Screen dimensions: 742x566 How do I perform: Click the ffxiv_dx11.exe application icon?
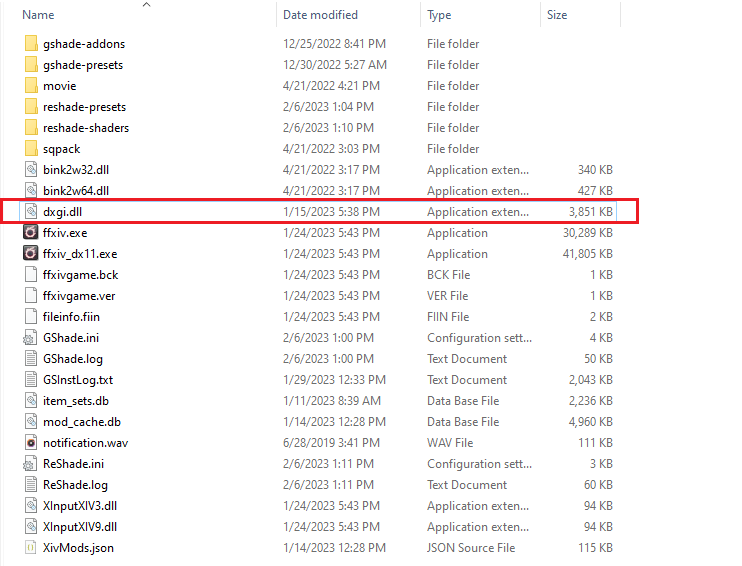pos(31,254)
